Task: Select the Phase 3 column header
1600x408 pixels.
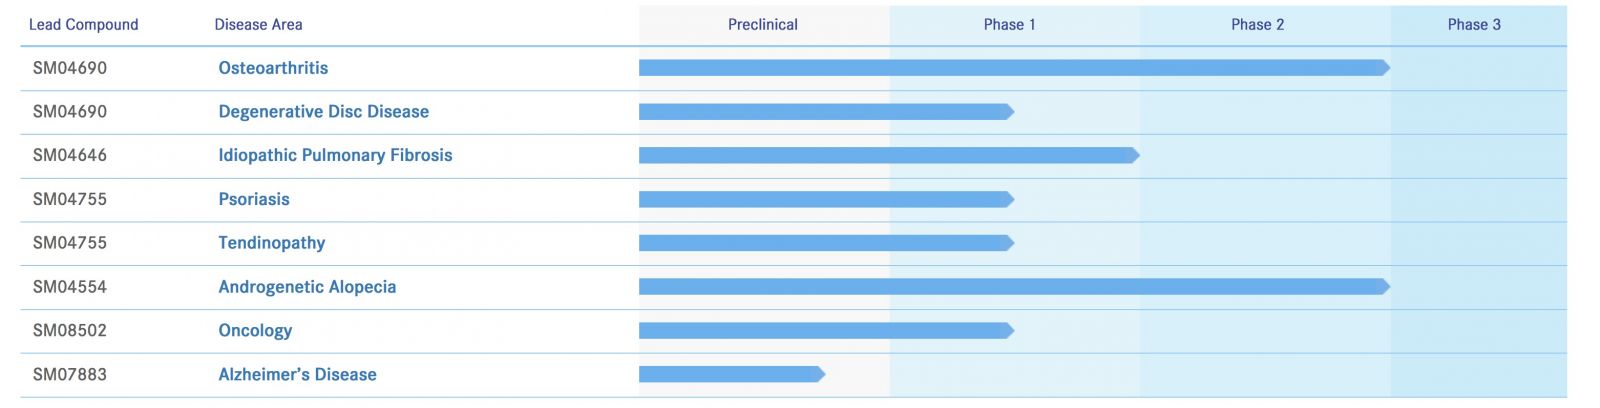Action: point(1474,25)
